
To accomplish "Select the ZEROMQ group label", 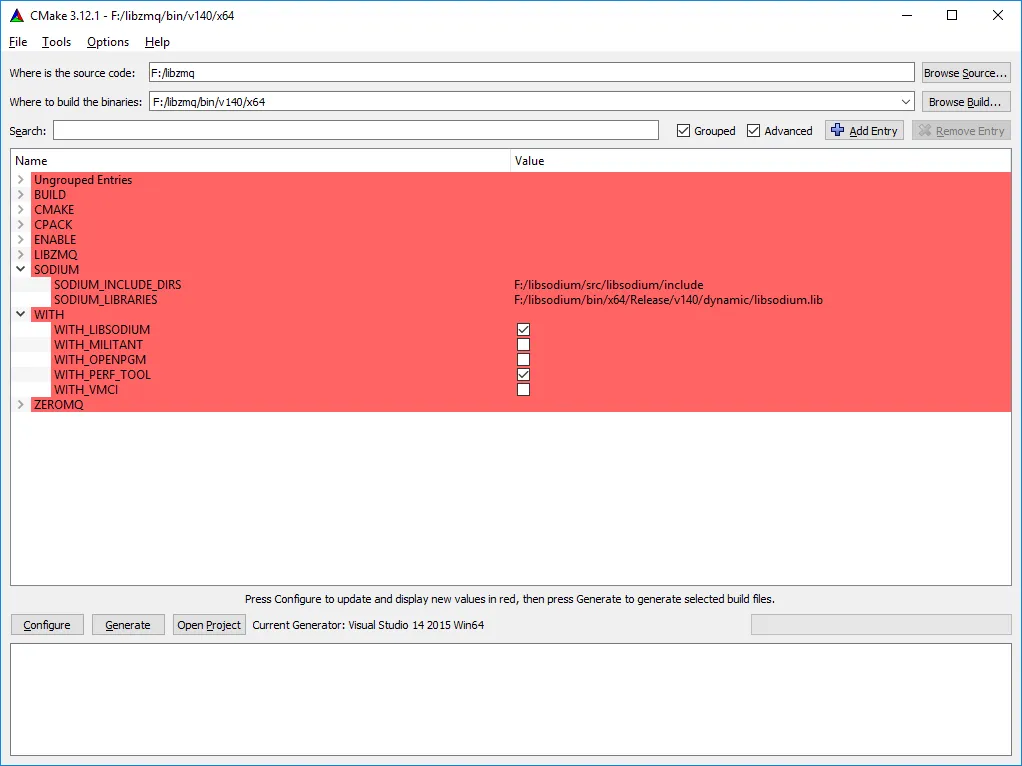I will (x=59, y=404).
